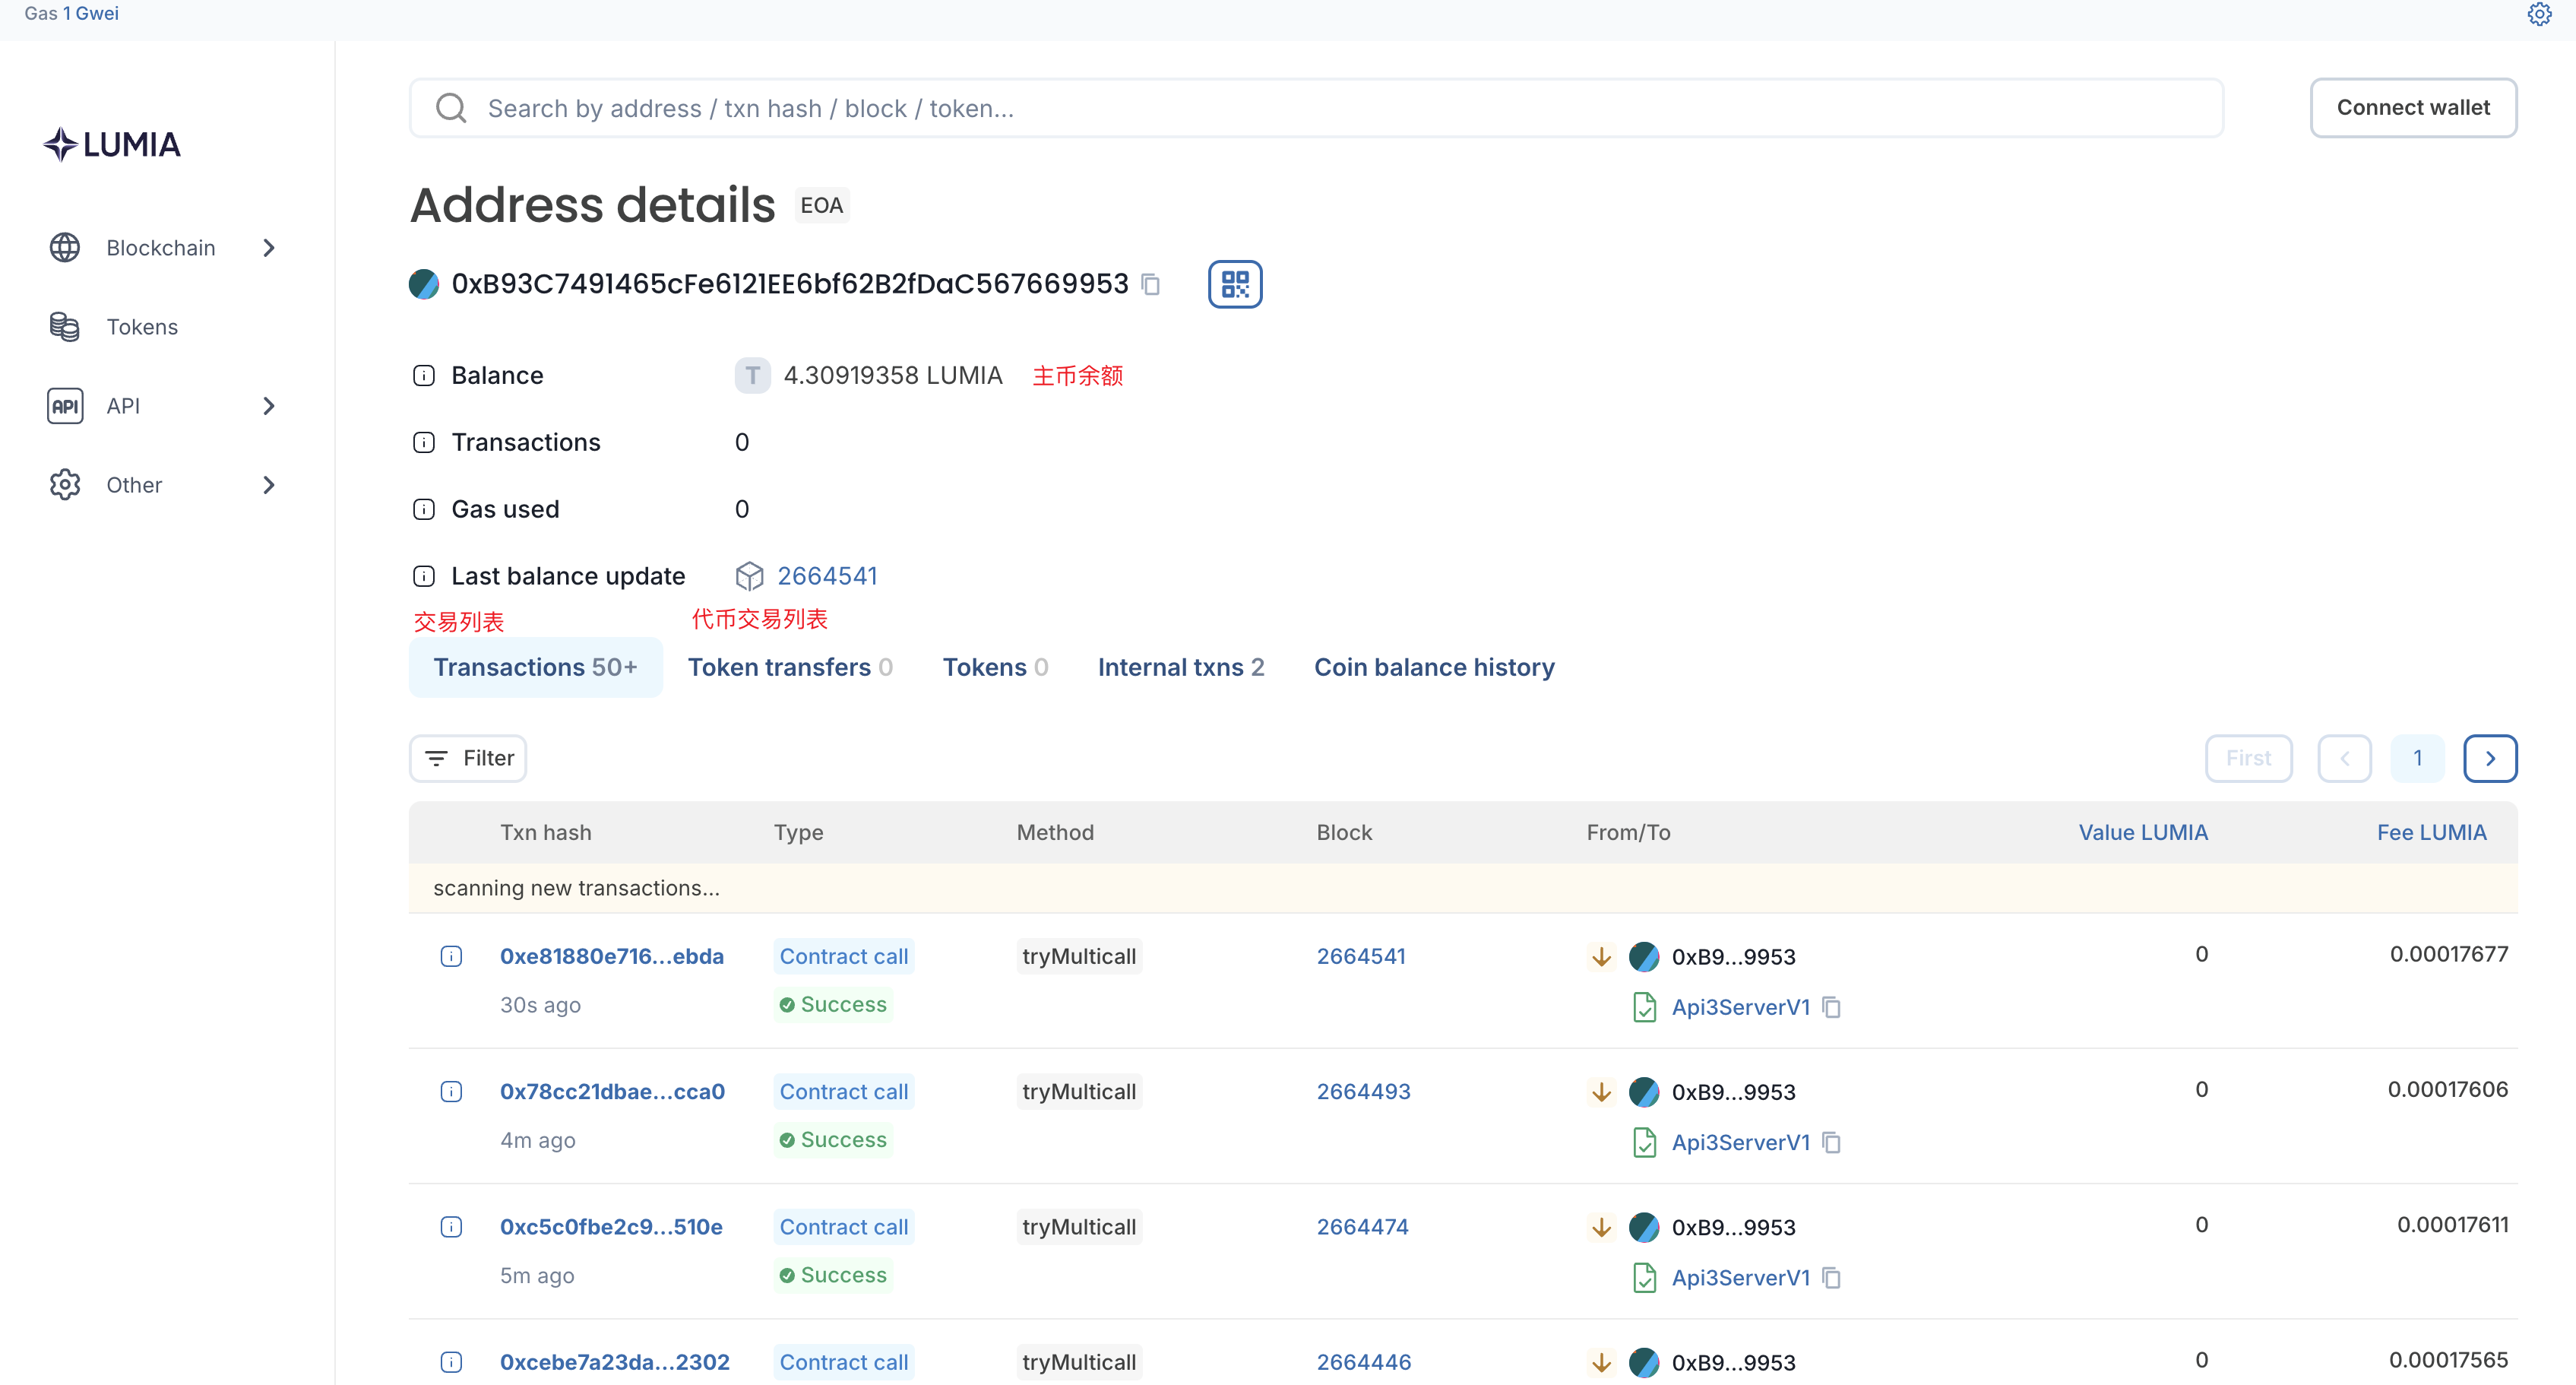Click the Last balance update info icon
Viewport: 2576px width, 1385px height.
pyautogui.click(x=424, y=577)
